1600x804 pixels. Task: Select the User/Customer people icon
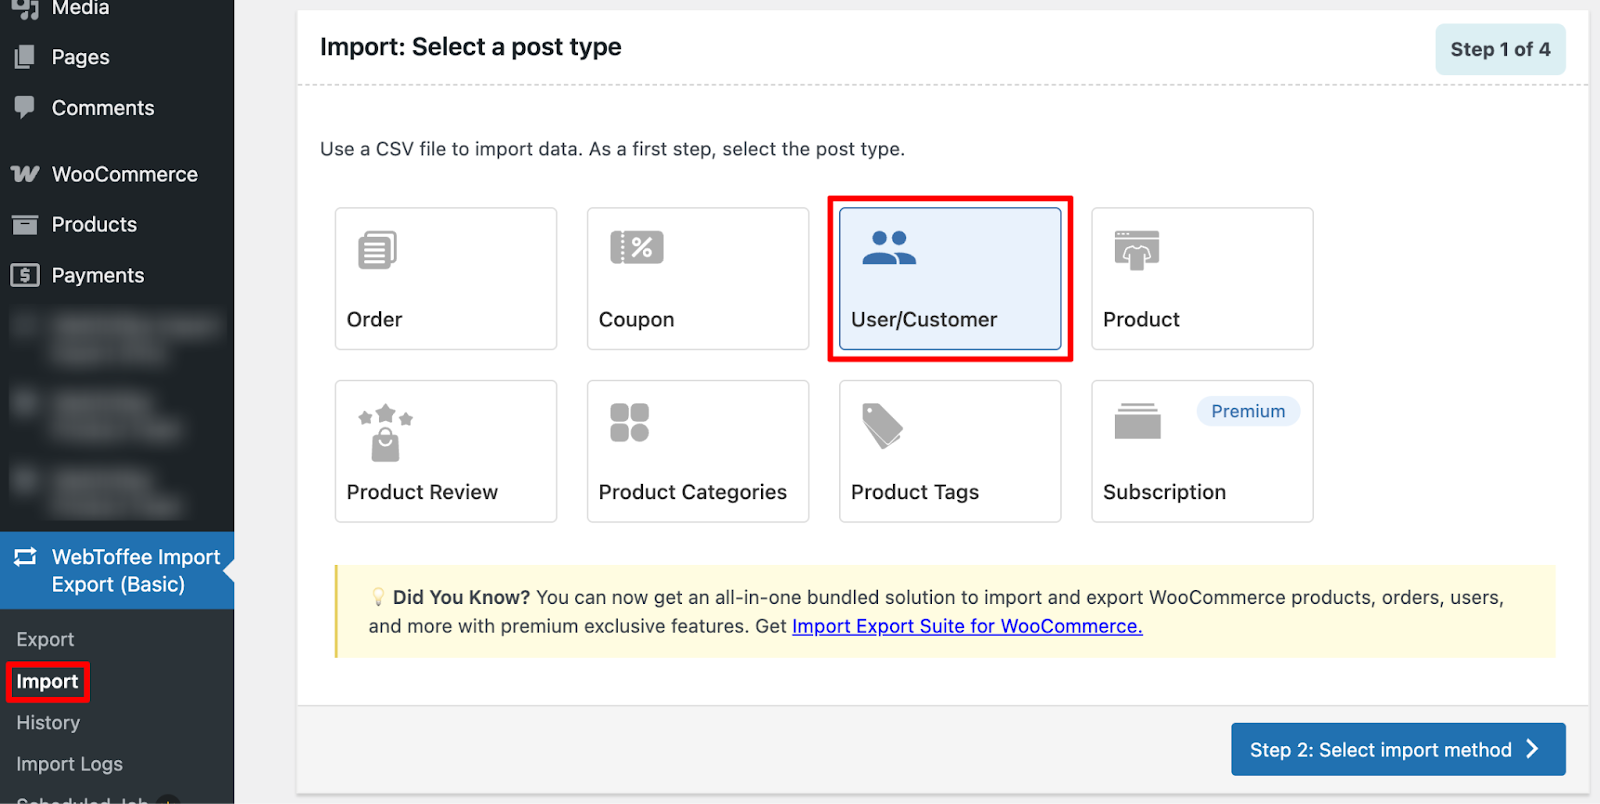[x=889, y=248]
